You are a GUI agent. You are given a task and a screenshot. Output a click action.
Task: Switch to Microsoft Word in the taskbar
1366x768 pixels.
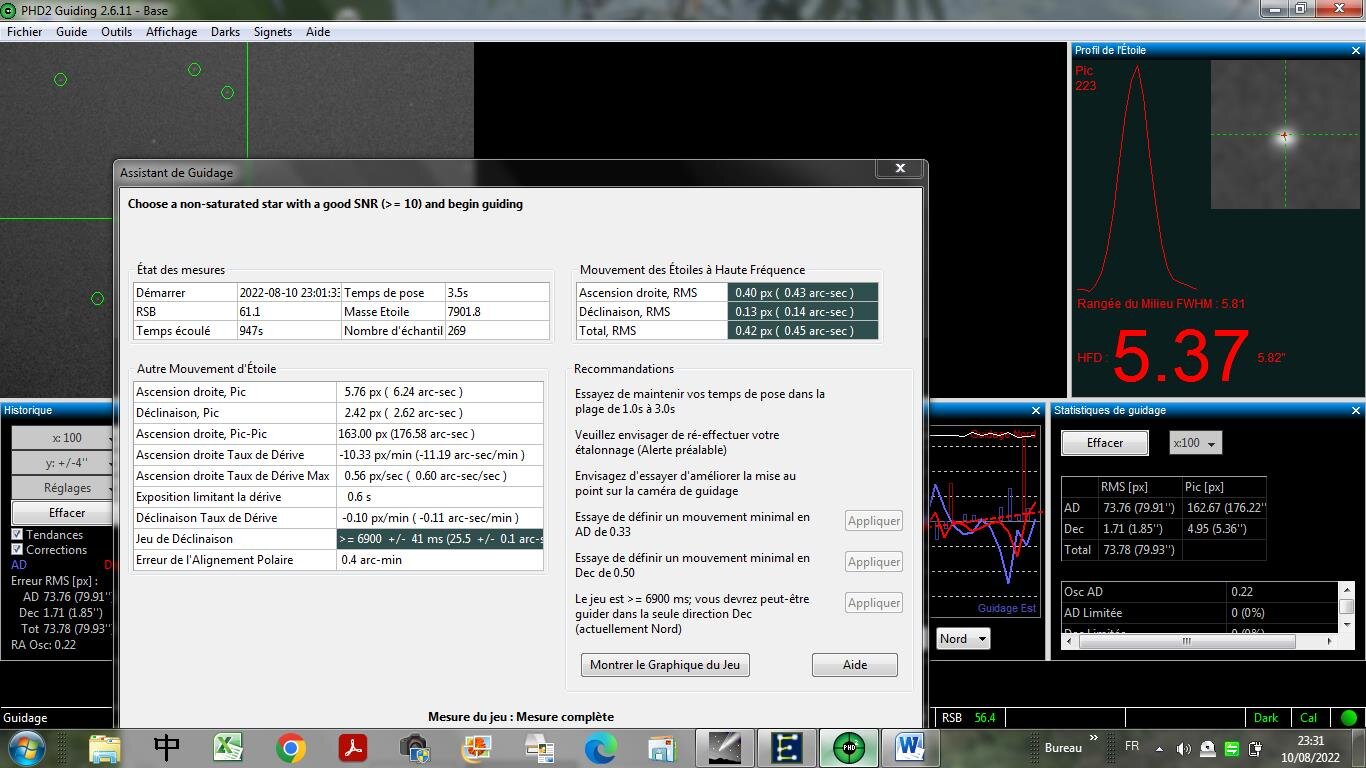911,748
